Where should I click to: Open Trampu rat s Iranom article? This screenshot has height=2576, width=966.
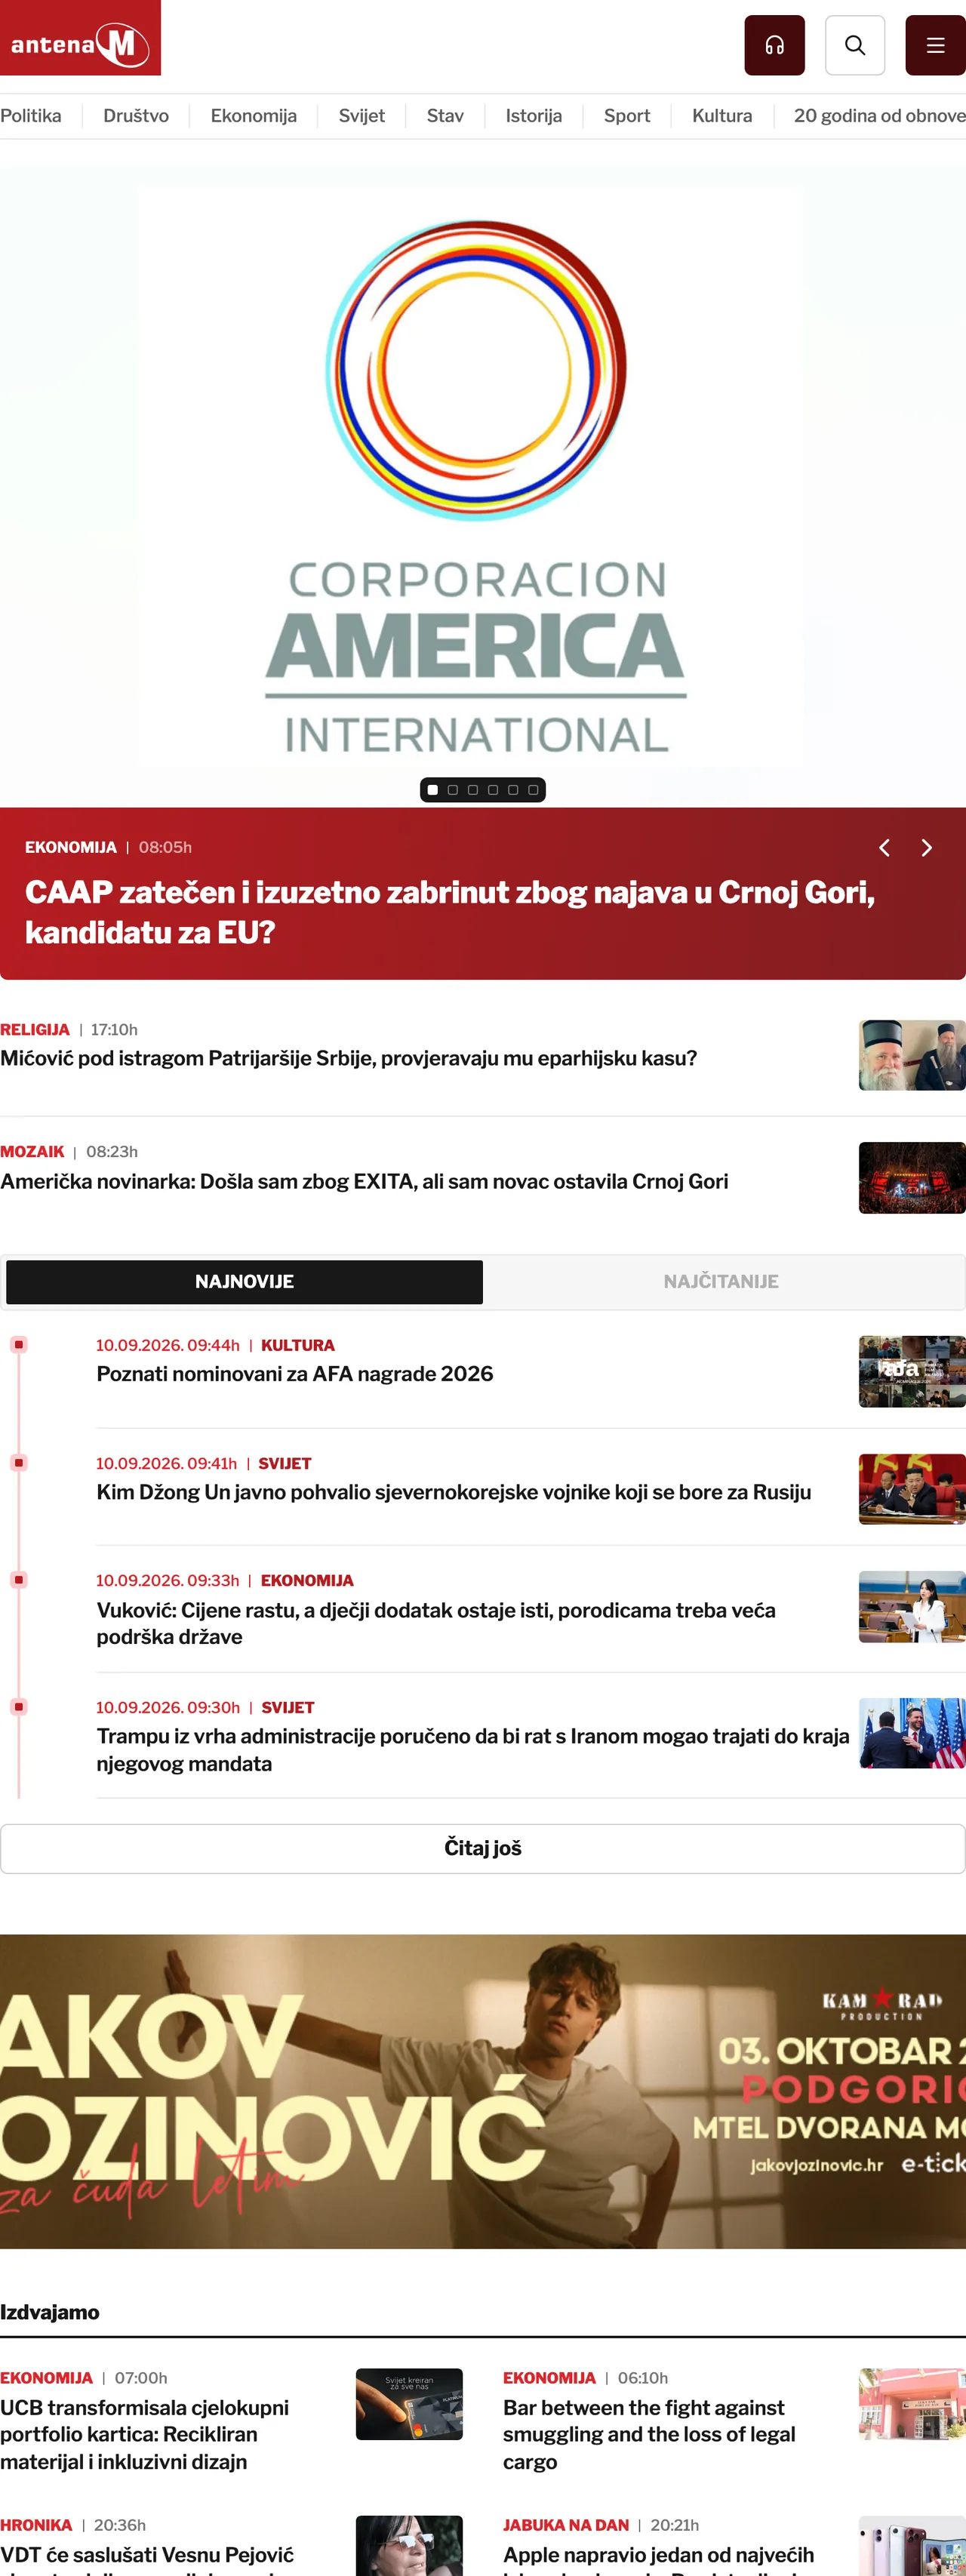(473, 1750)
